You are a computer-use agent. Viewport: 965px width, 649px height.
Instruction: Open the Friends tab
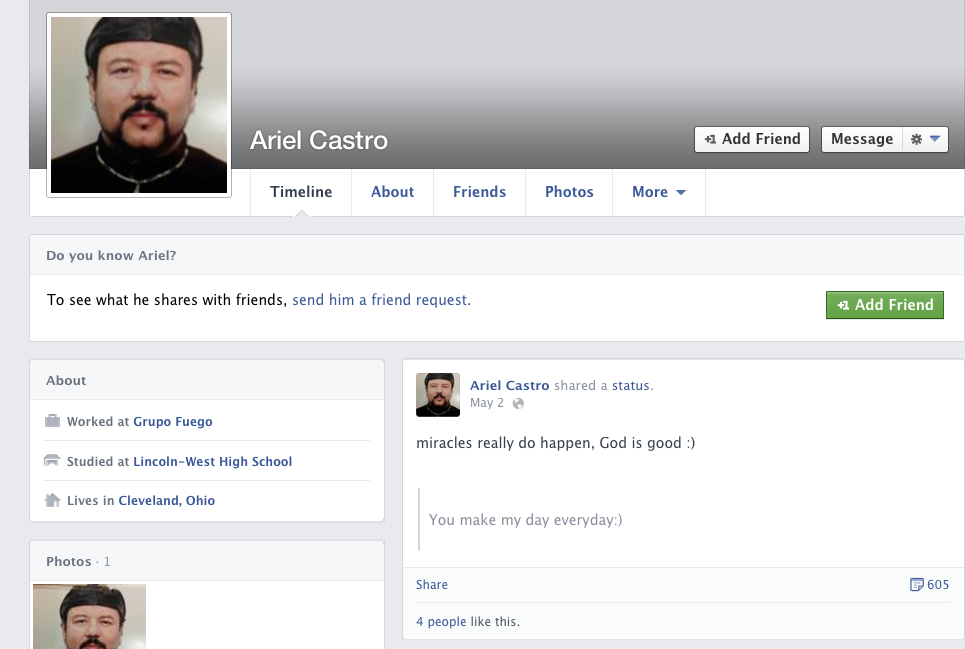click(479, 192)
